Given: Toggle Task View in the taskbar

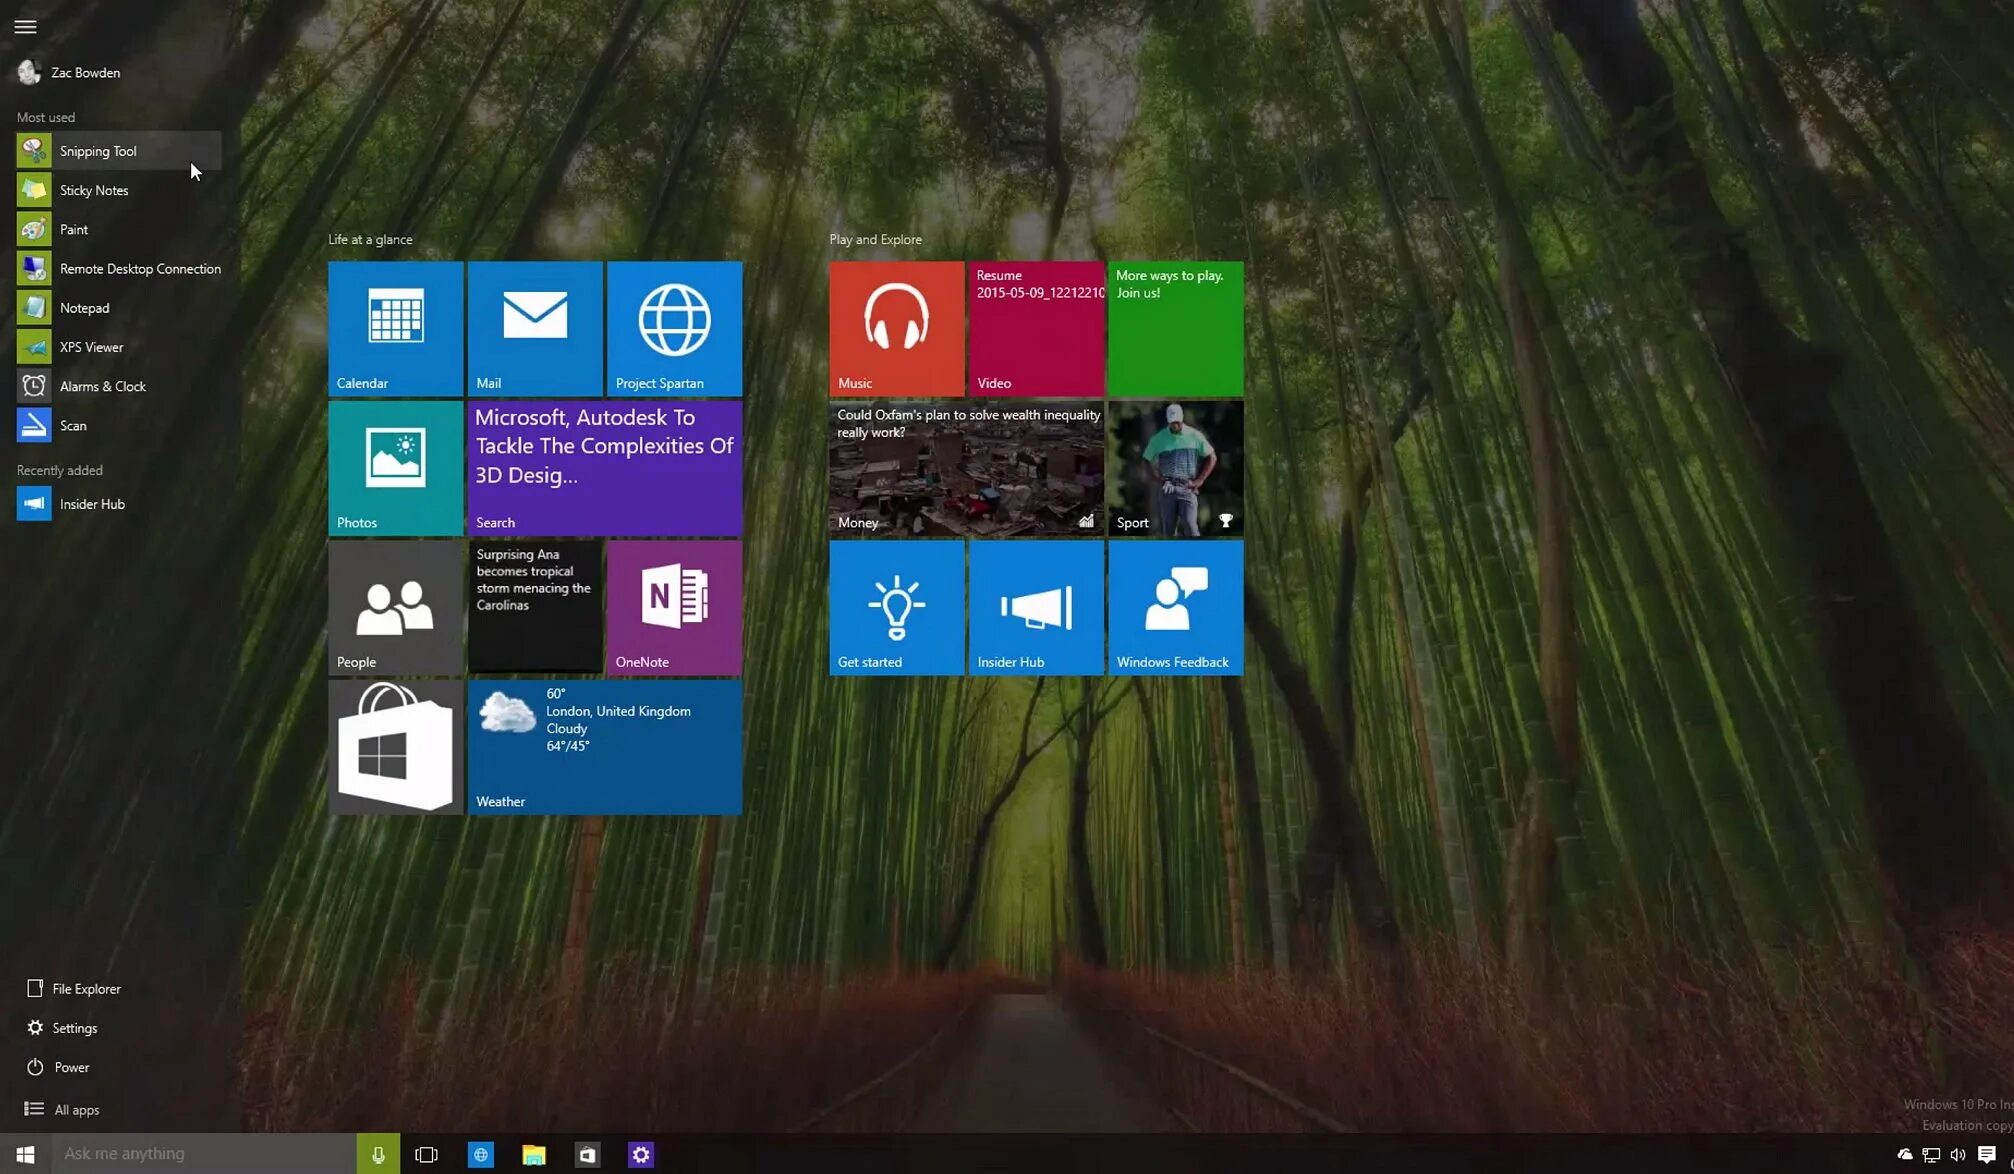Looking at the screenshot, I should pyautogui.click(x=427, y=1154).
